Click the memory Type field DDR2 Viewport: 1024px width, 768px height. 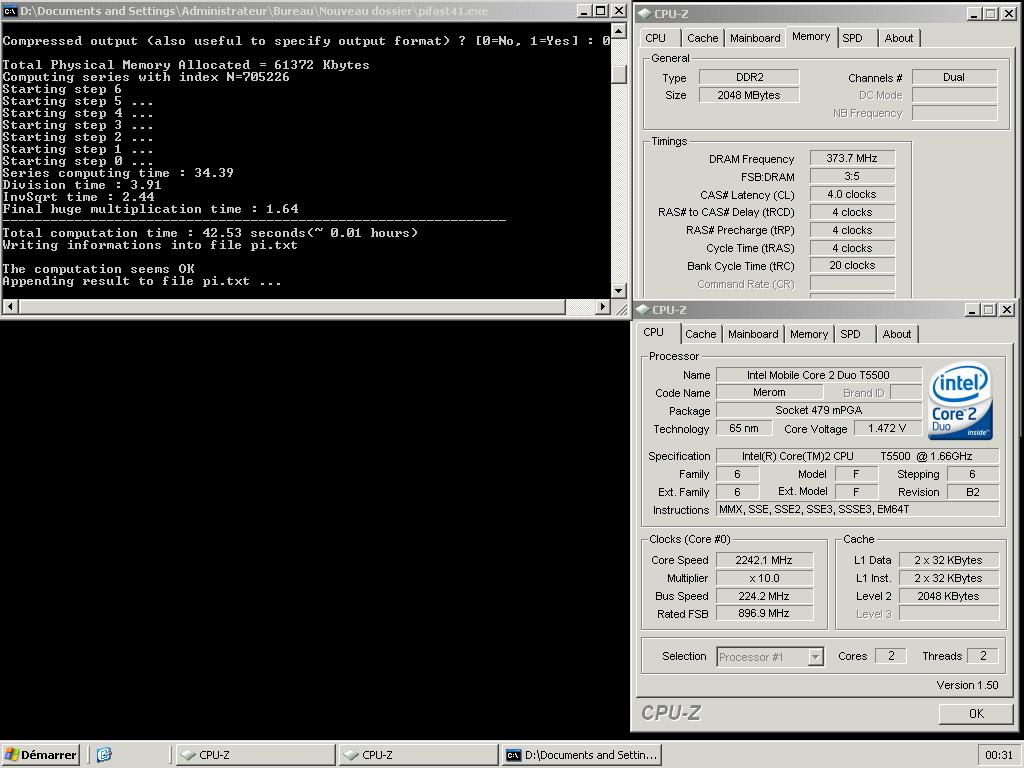[749, 77]
